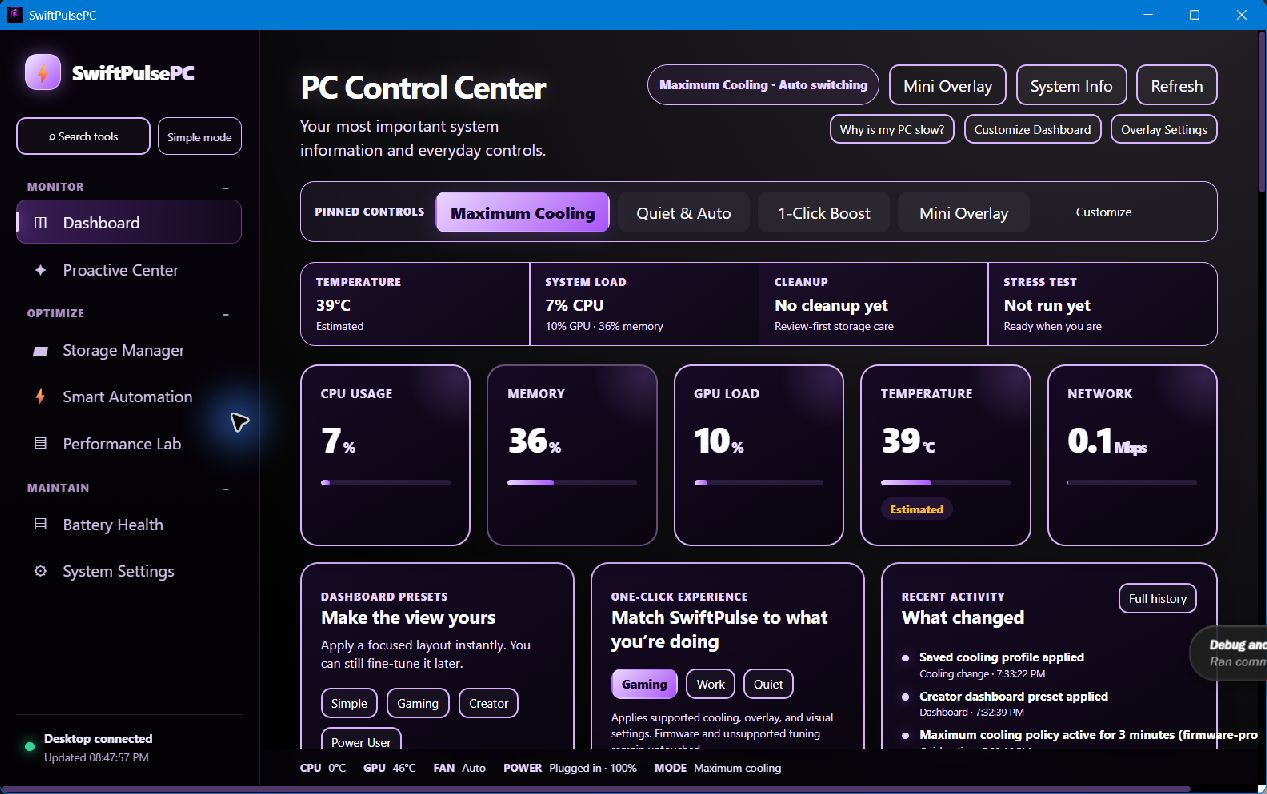
Task: Click the vertical scrollbar on right edge
Action: 1260,112
